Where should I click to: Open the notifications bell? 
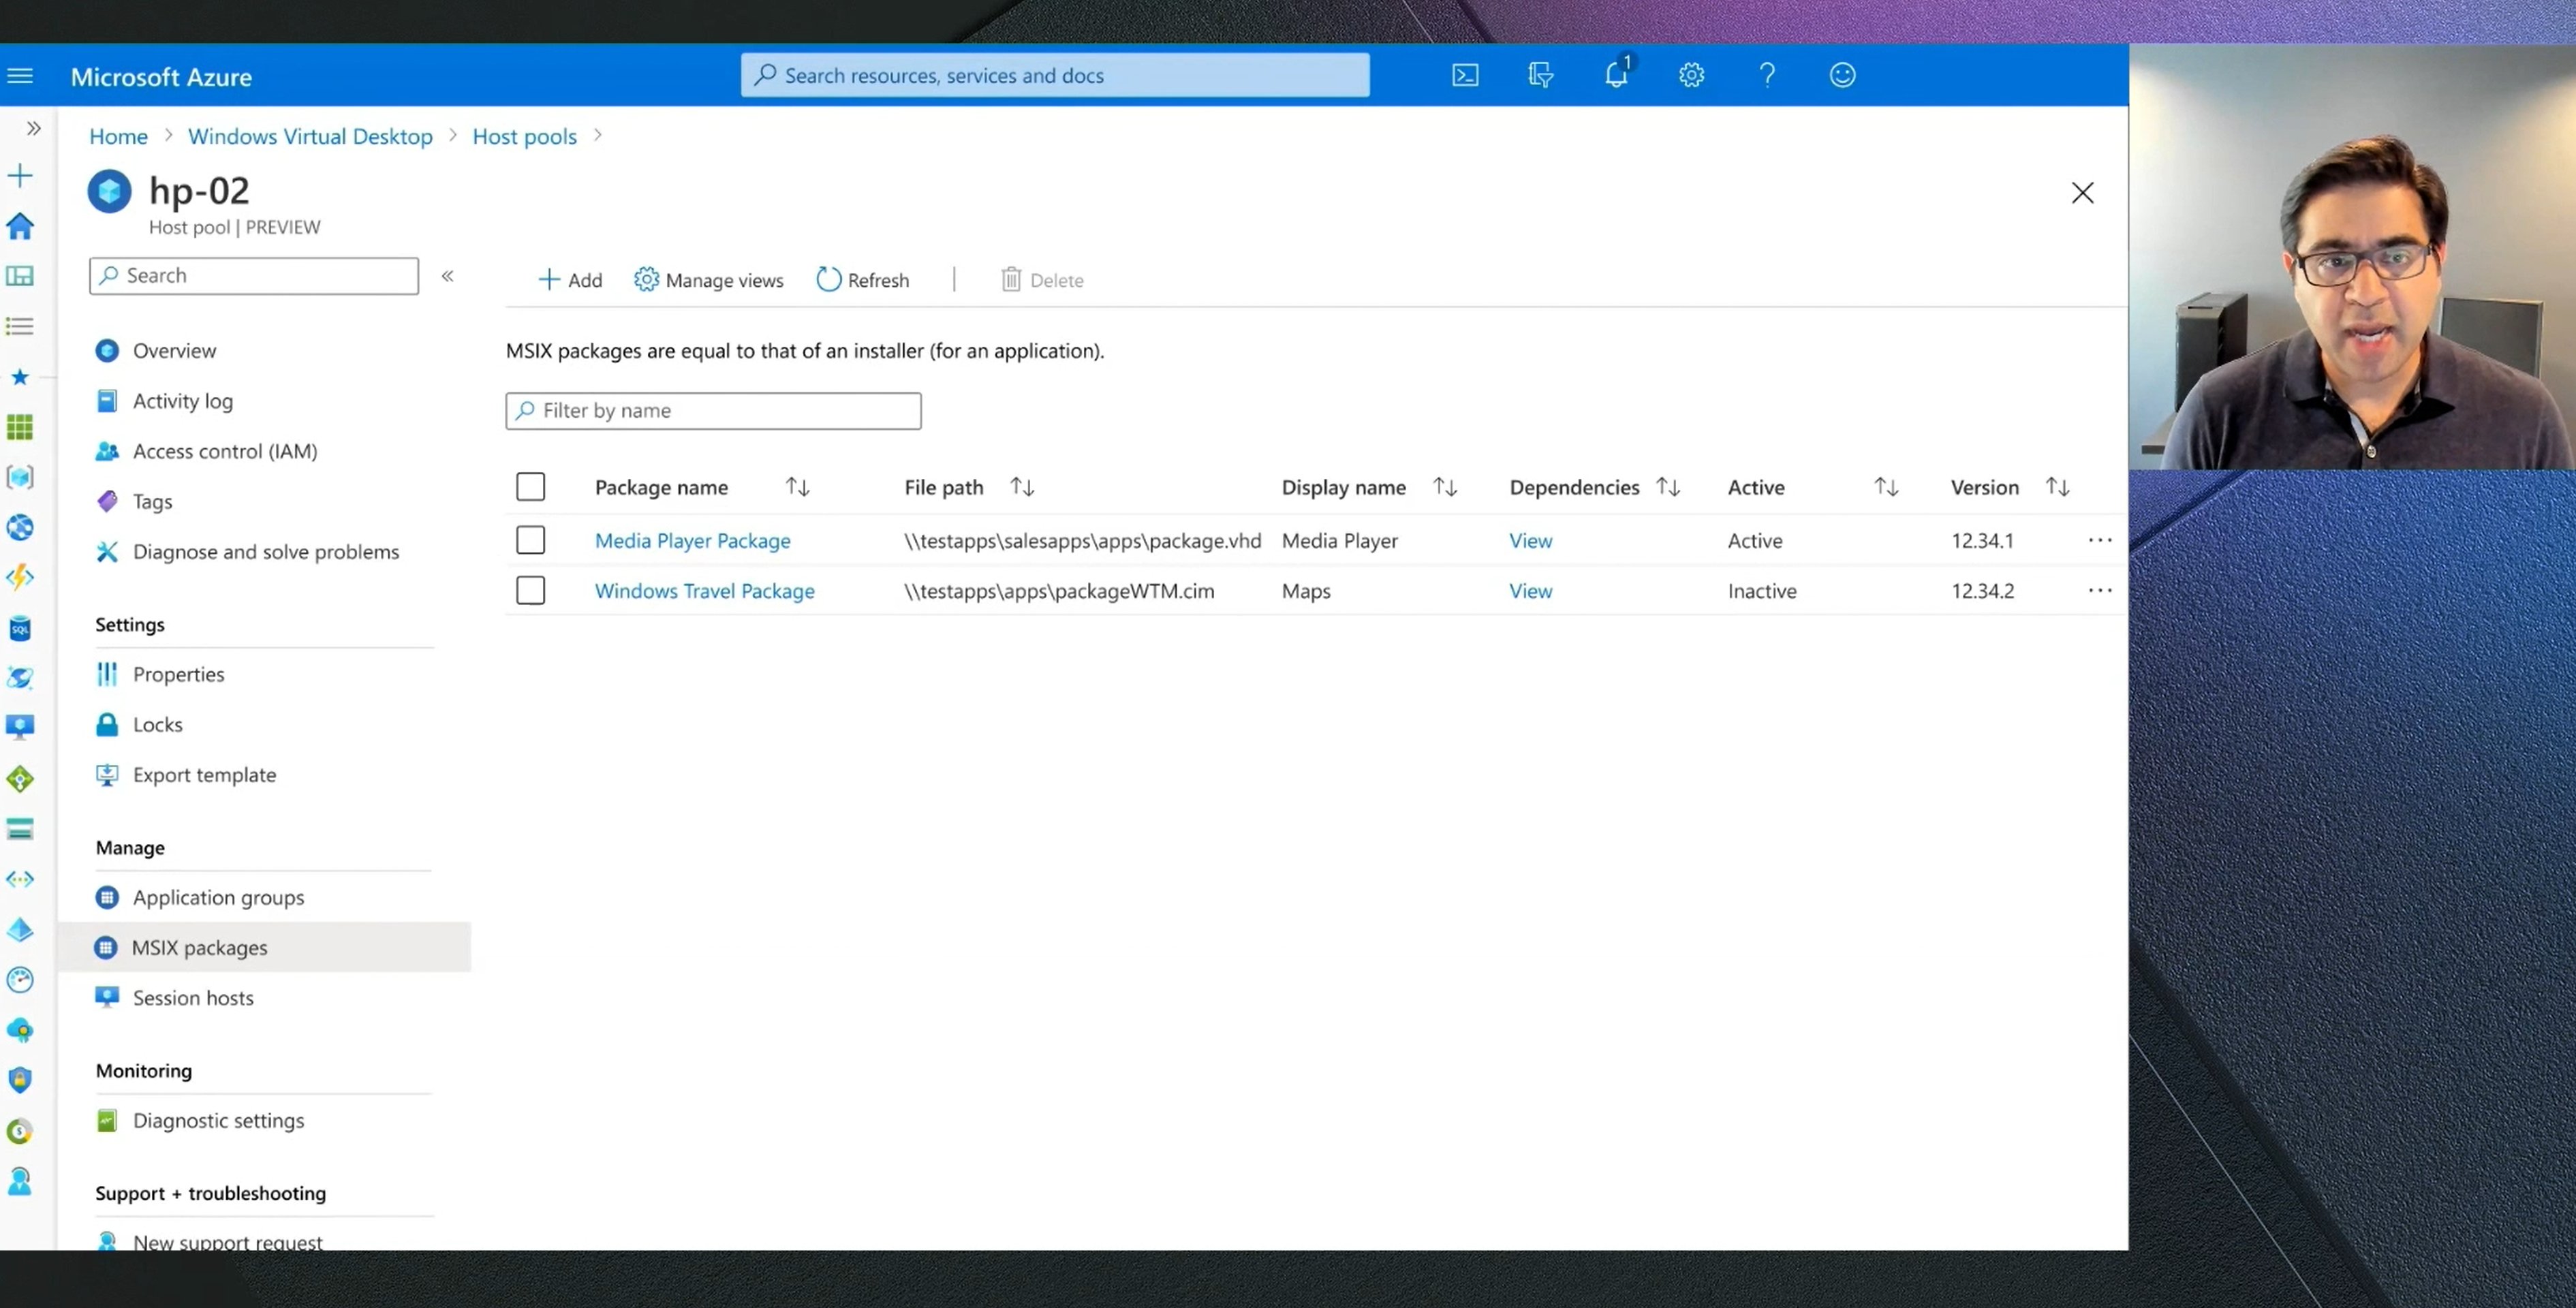[x=1617, y=74]
